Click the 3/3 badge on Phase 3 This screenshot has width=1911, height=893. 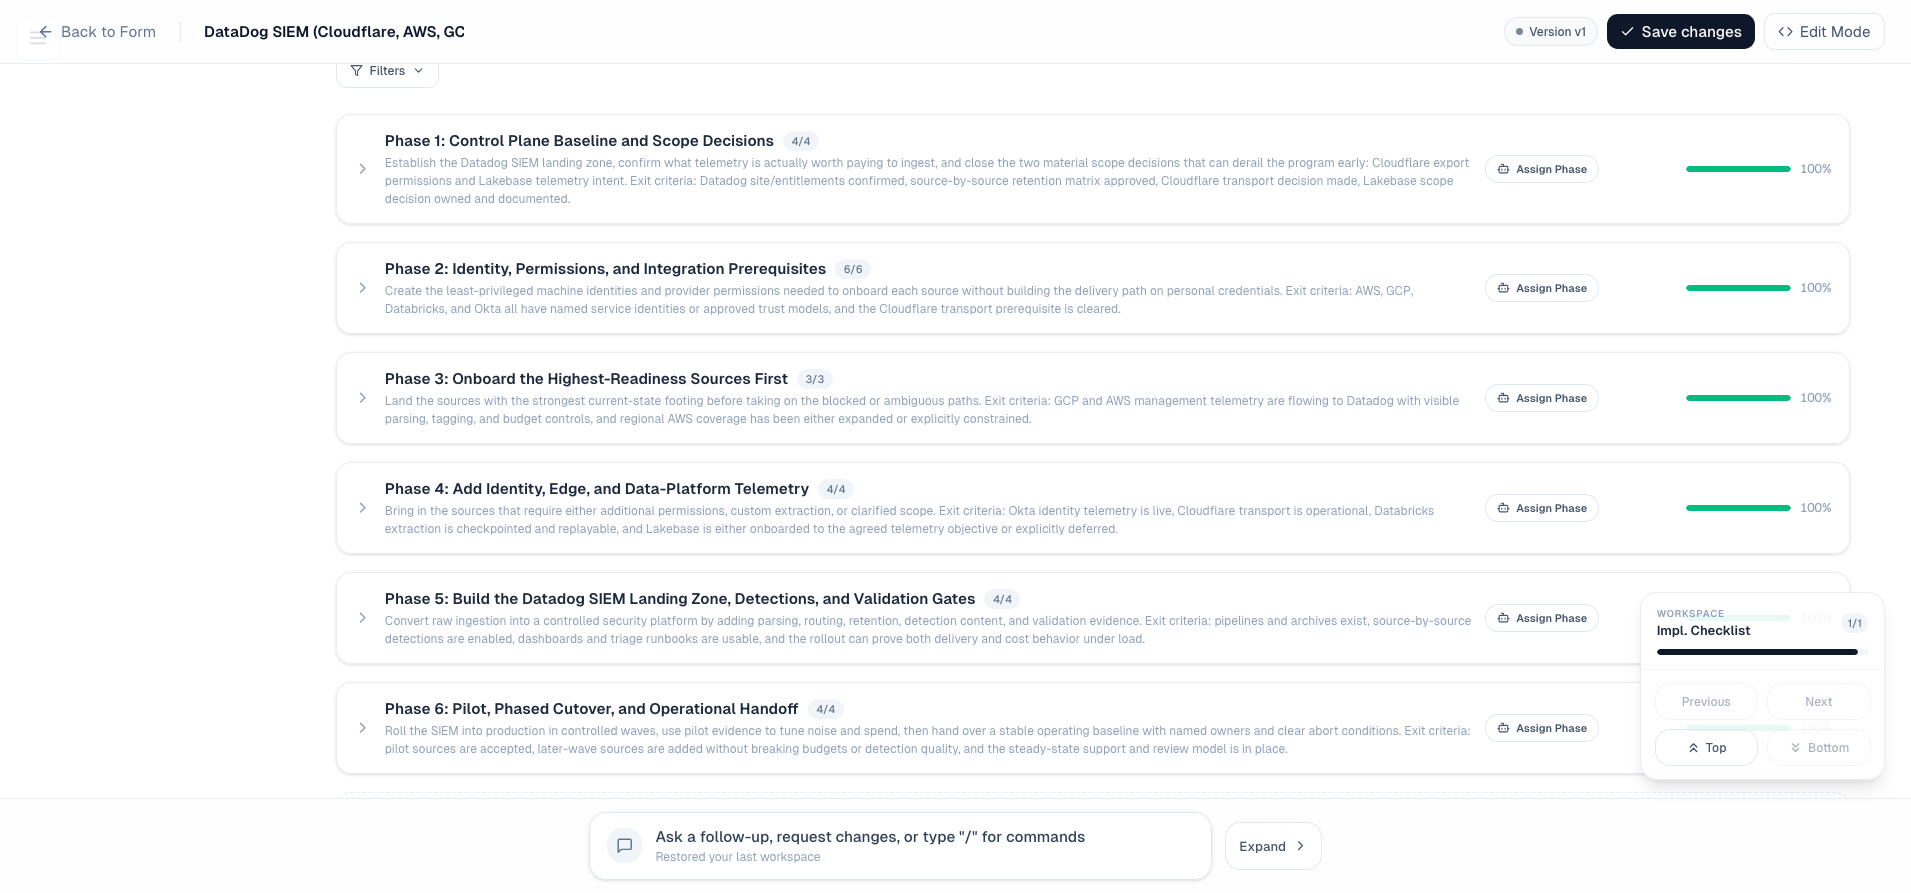pos(815,380)
